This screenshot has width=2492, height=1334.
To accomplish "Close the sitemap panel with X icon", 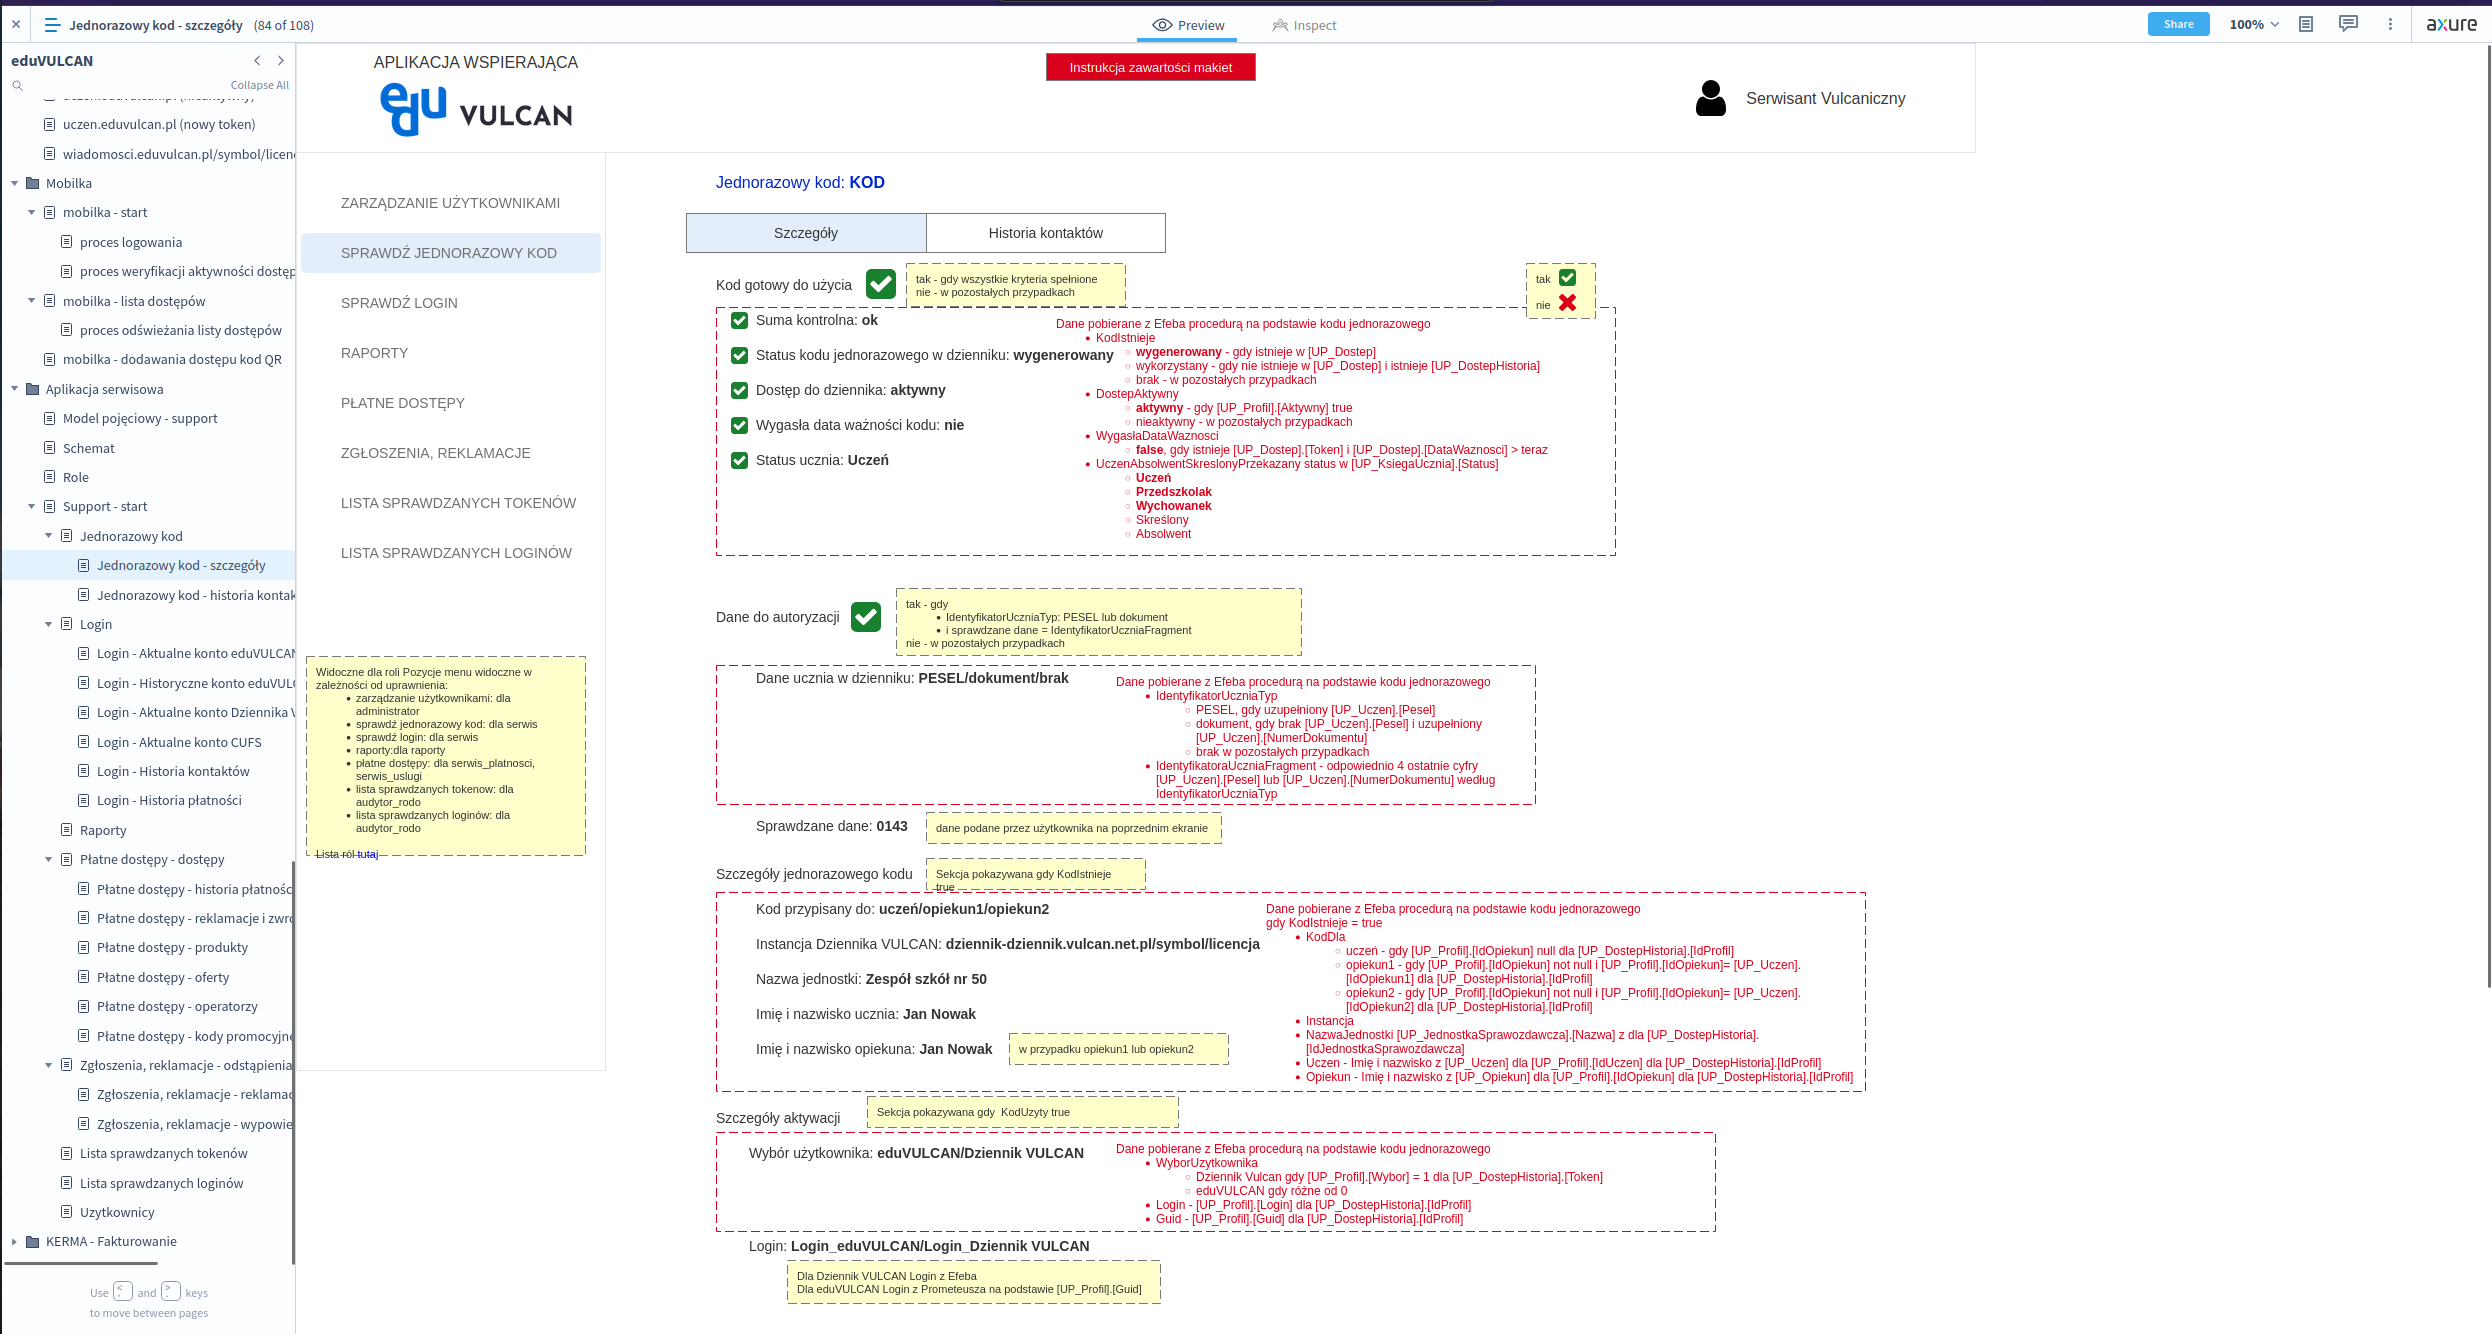I will point(16,25).
